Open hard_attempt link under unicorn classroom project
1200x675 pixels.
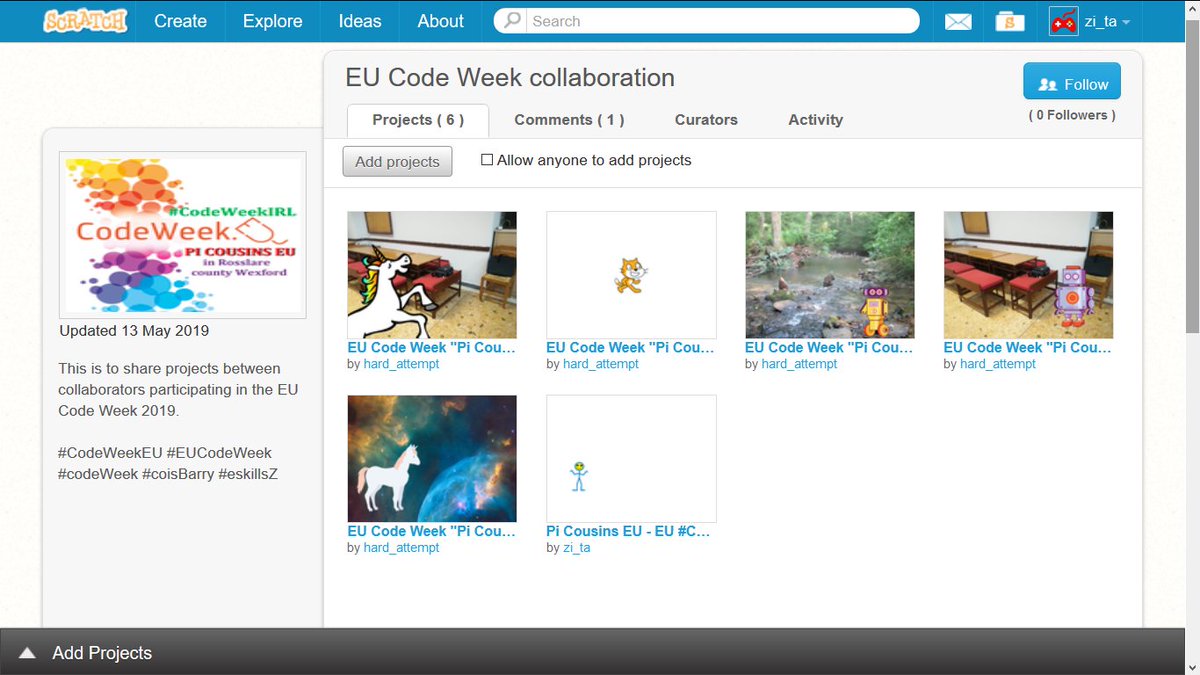[x=402, y=364]
